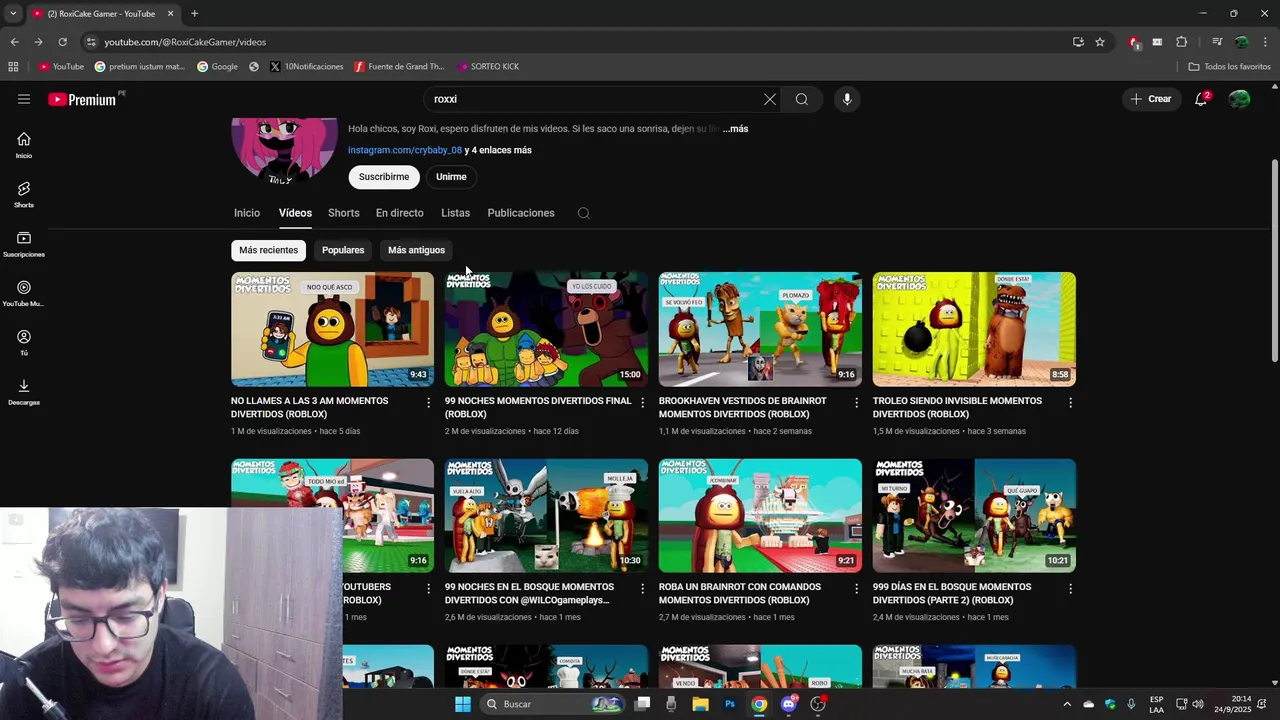Switch to the Inicio channel tab
1280x720 pixels.
click(247, 213)
